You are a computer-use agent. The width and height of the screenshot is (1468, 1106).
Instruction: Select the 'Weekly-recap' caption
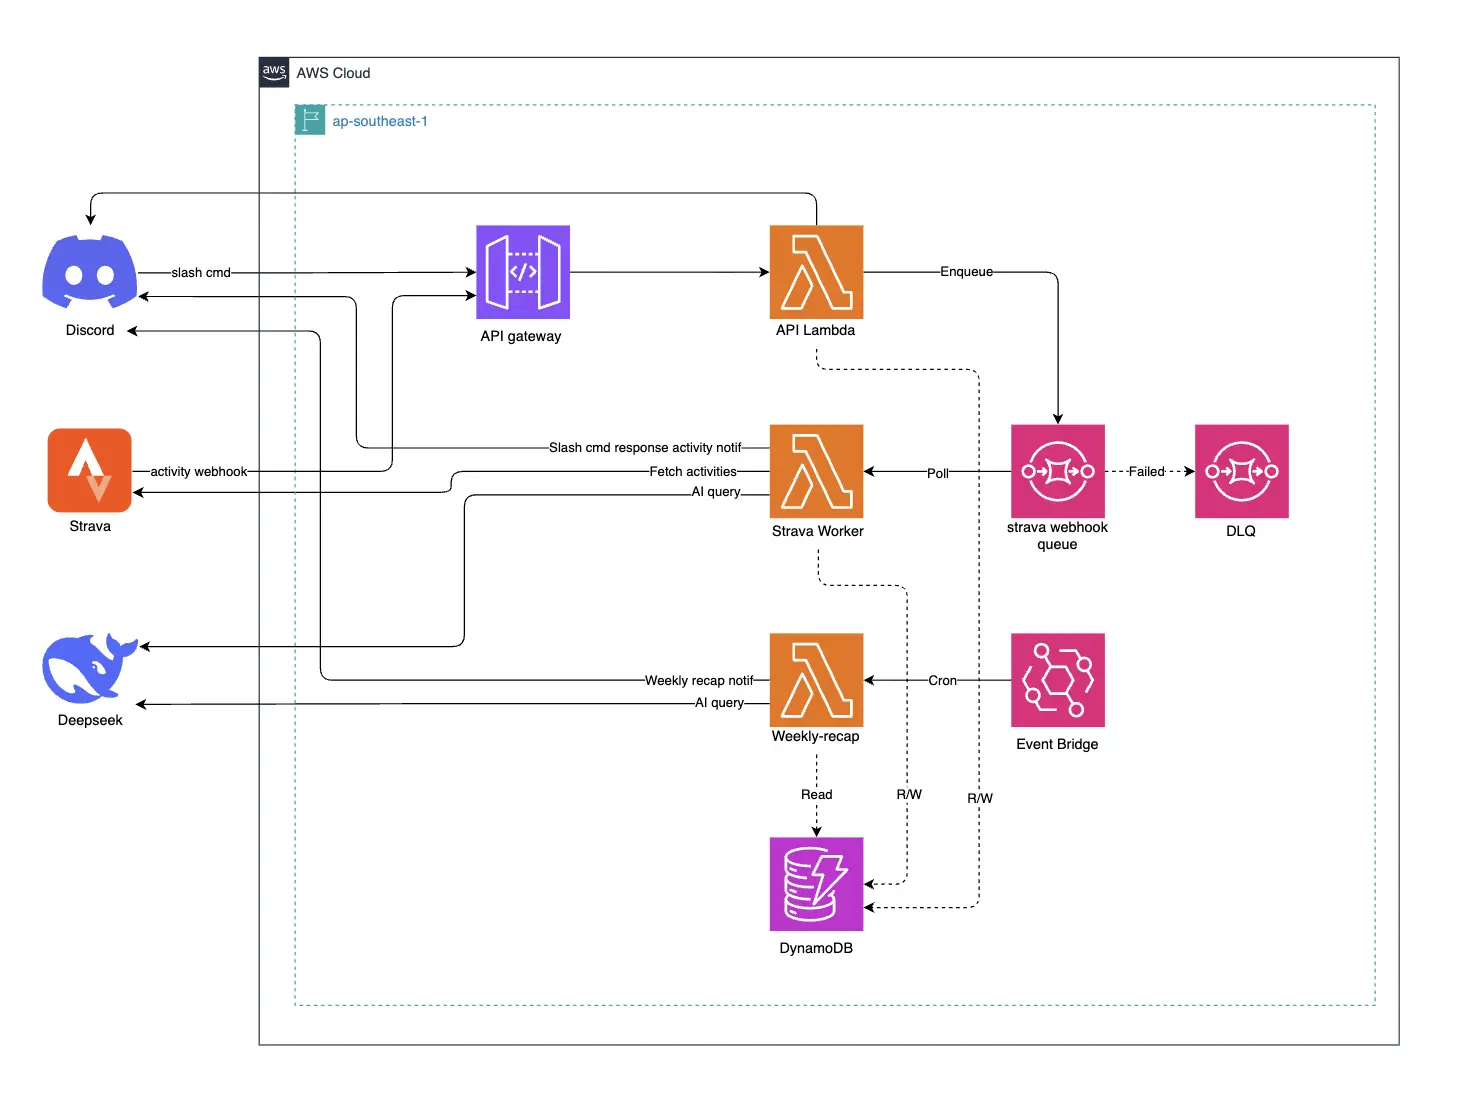[816, 736]
